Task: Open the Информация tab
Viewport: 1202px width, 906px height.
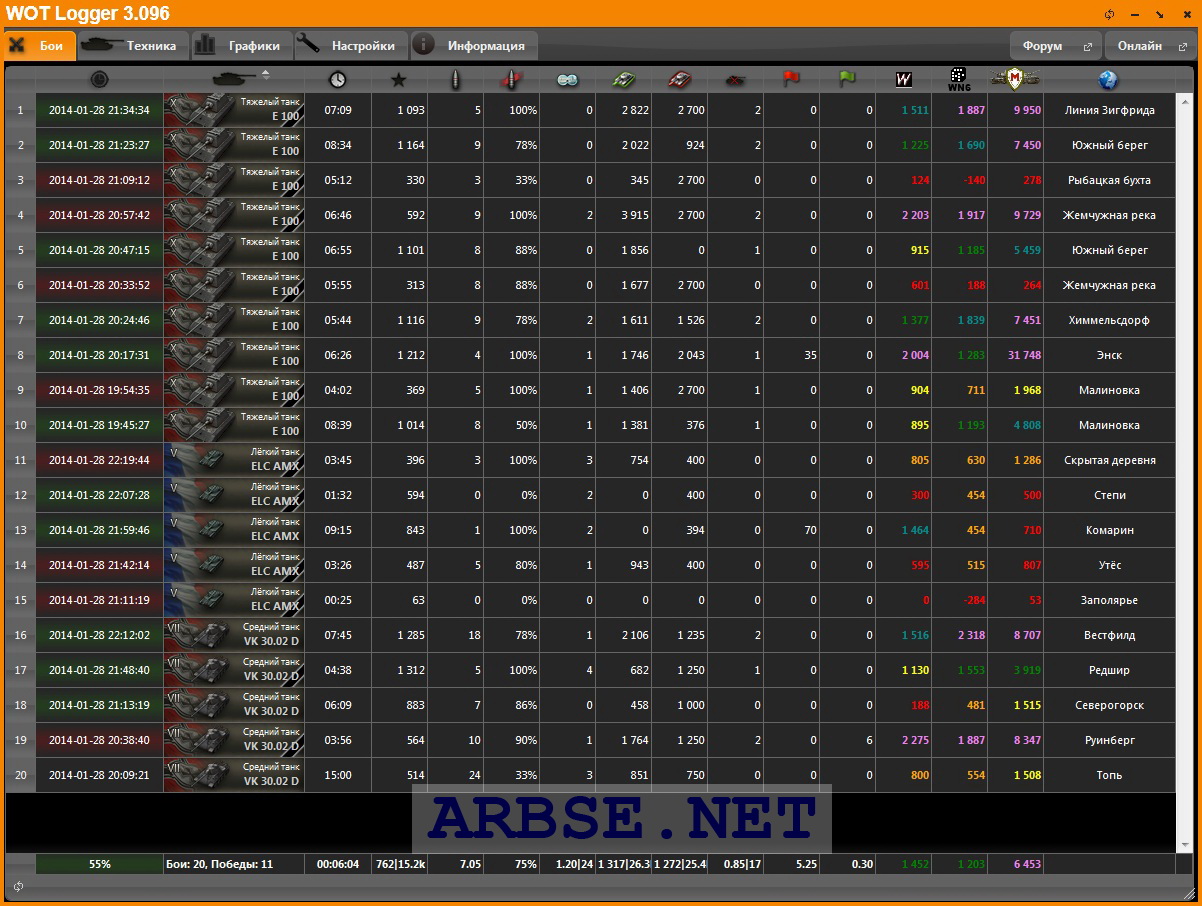Action: pyautogui.click(x=474, y=45)
